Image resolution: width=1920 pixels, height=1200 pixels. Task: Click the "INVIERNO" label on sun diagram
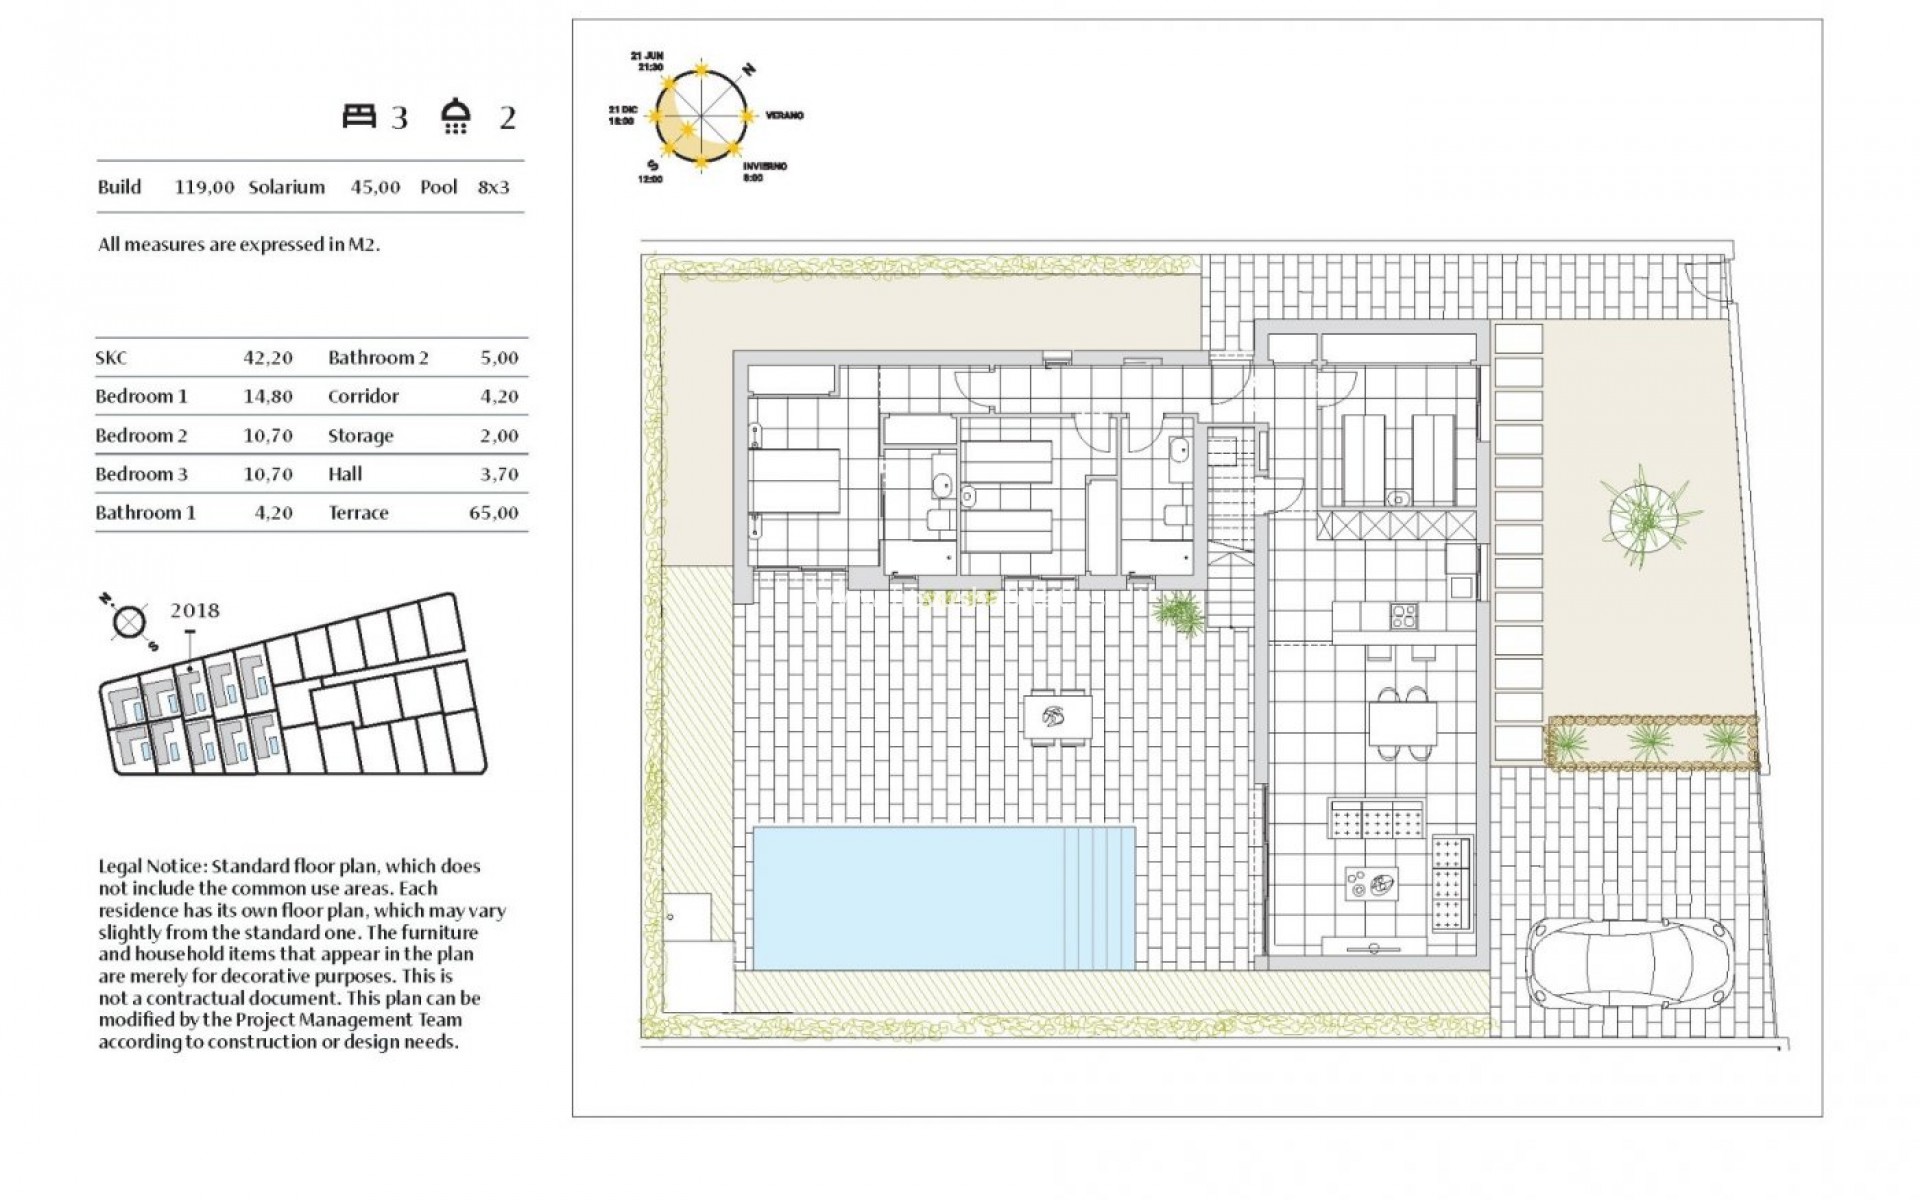point(766,166)
